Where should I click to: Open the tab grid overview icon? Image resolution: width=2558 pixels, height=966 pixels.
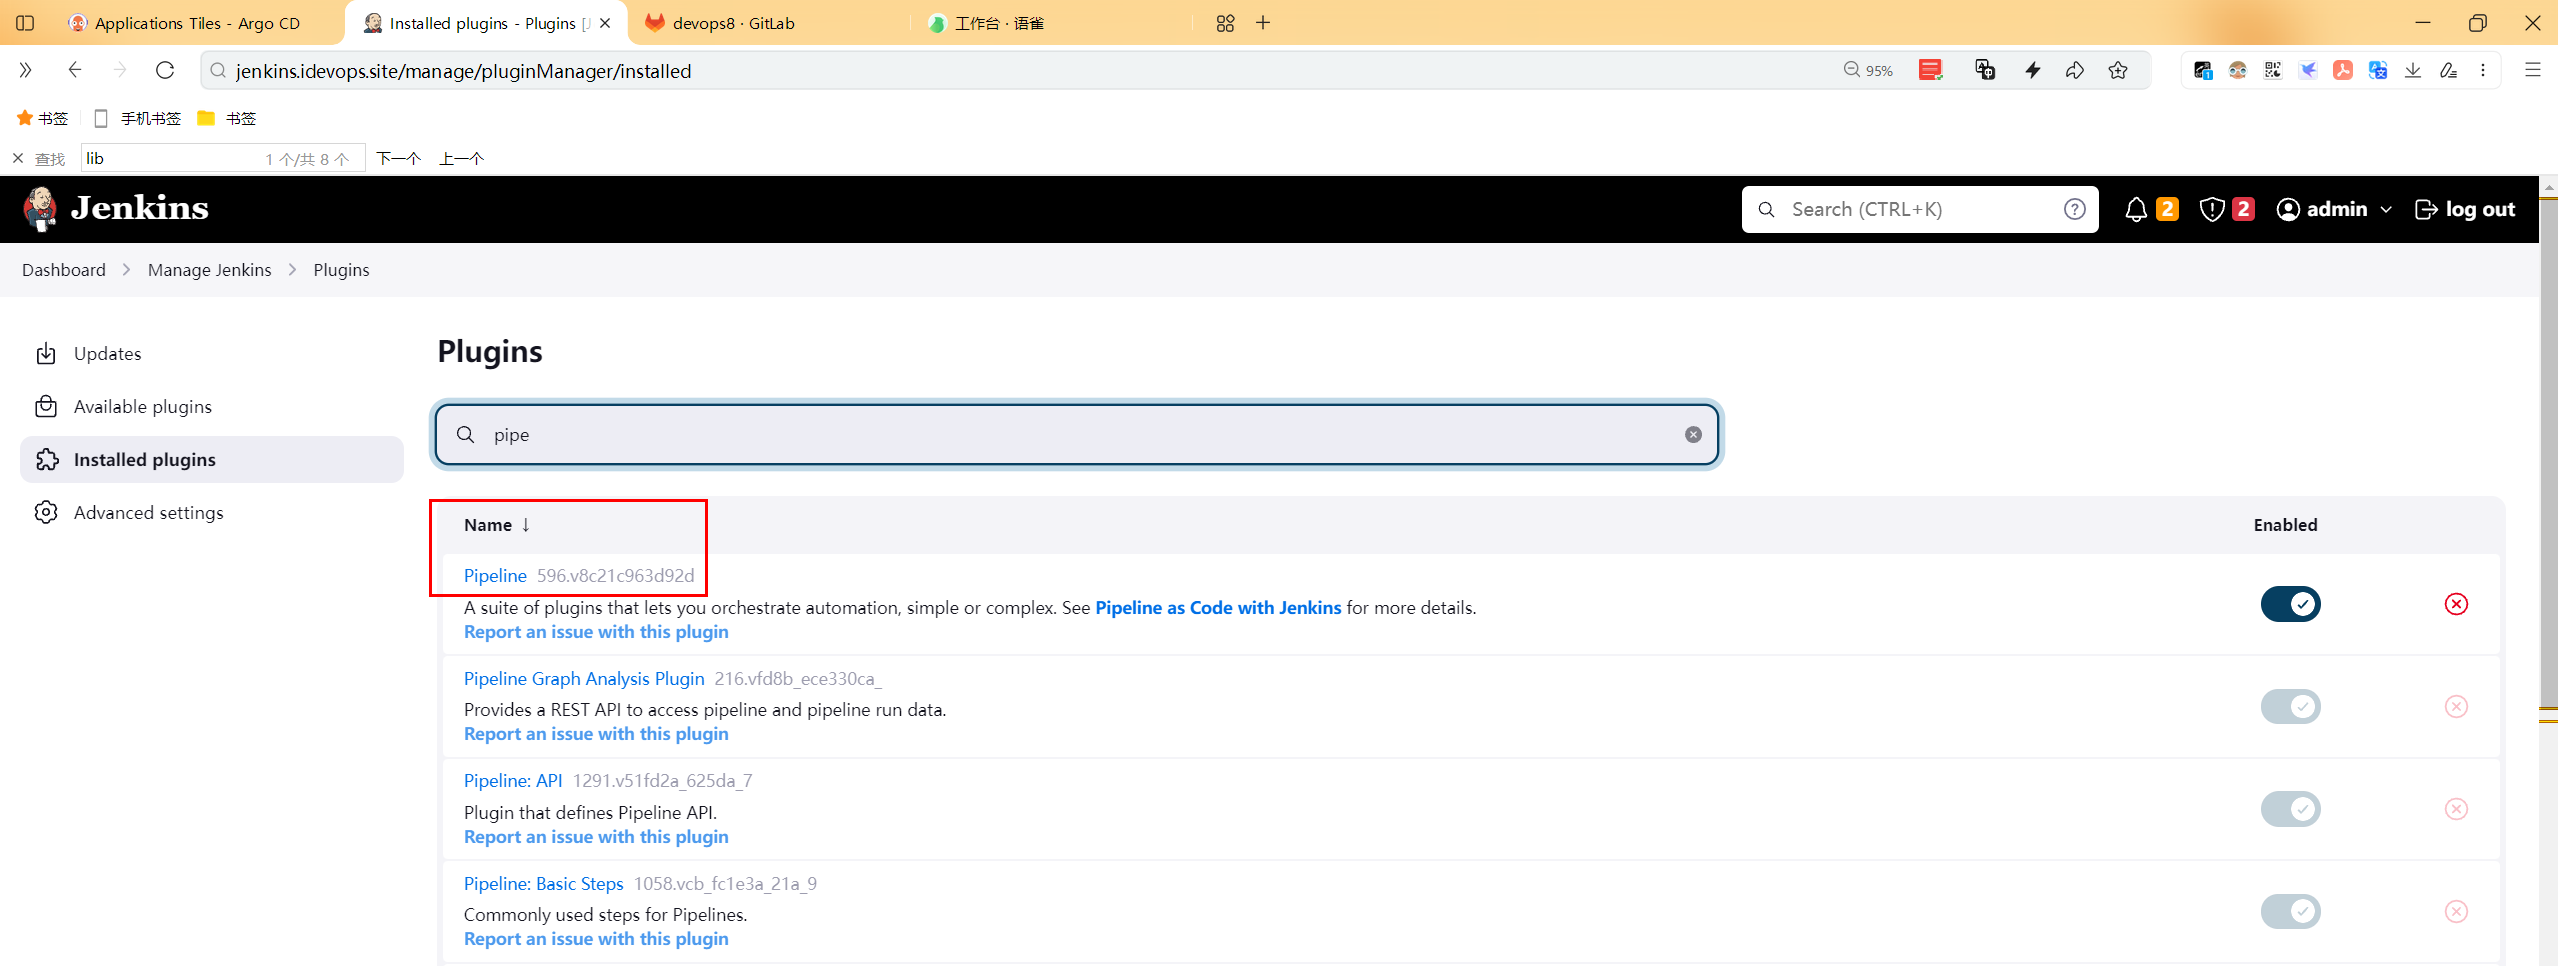coord(1225,22)
